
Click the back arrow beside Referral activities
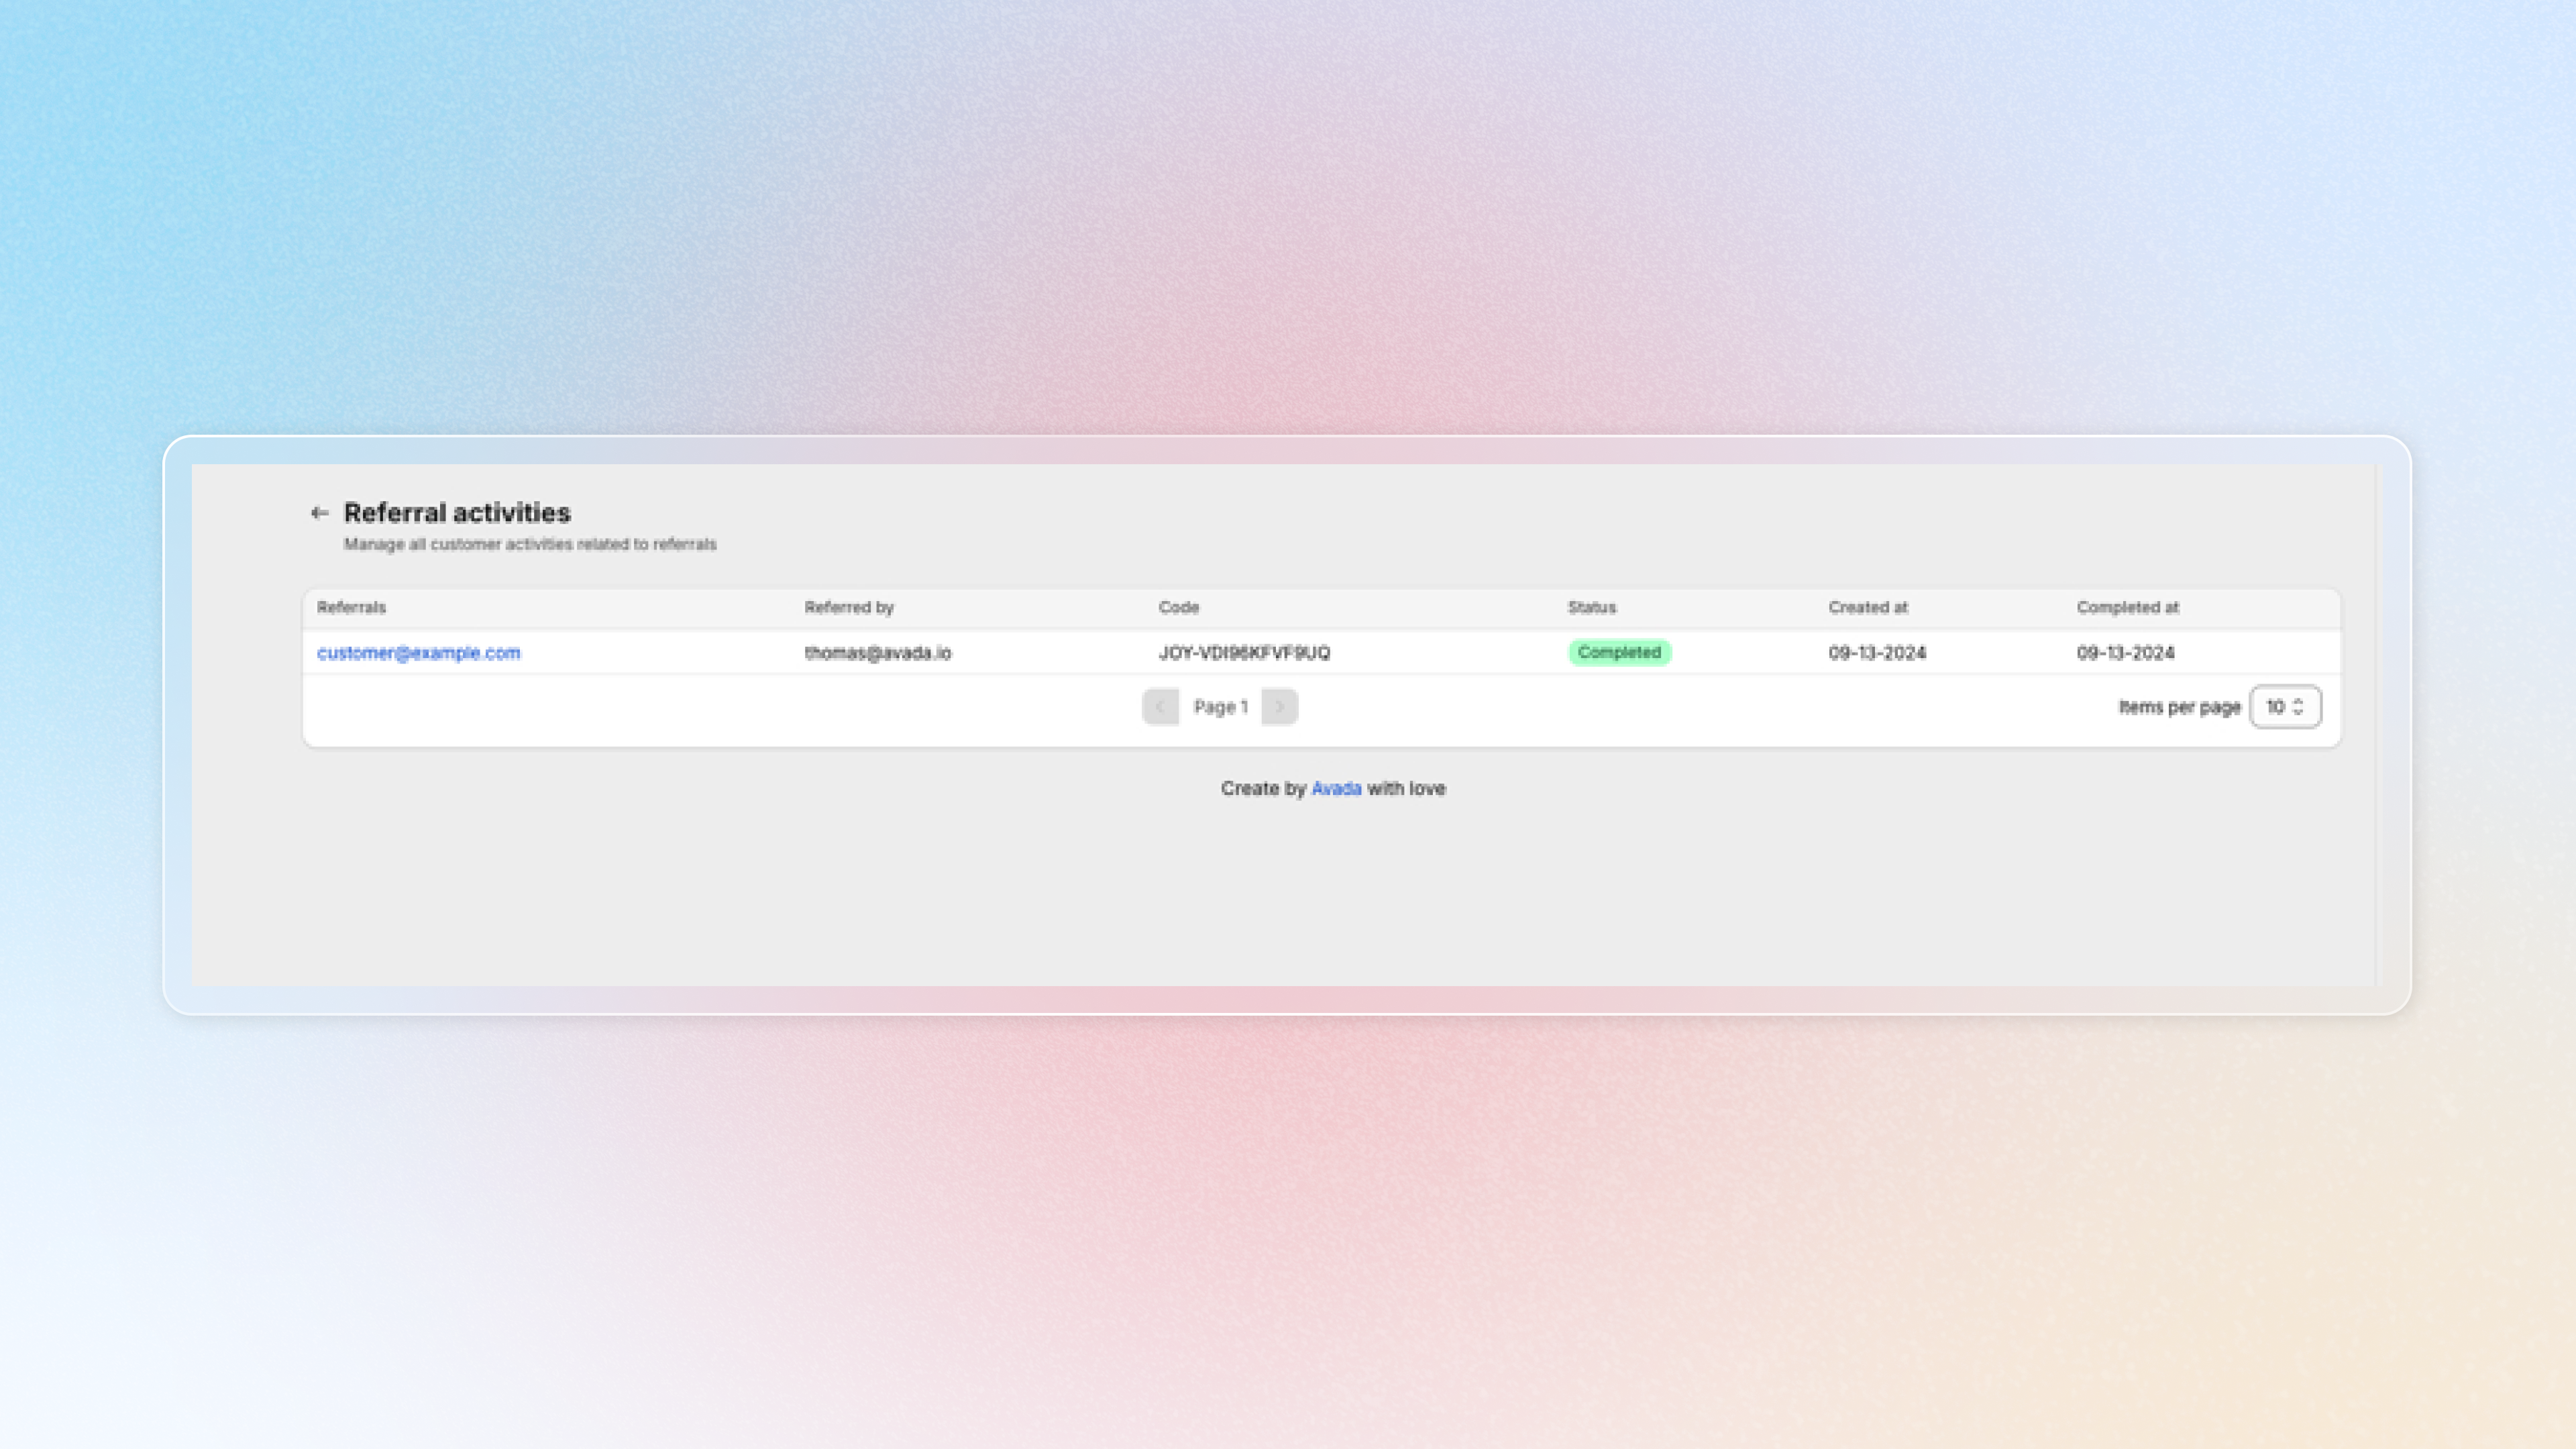pos(319,513)
